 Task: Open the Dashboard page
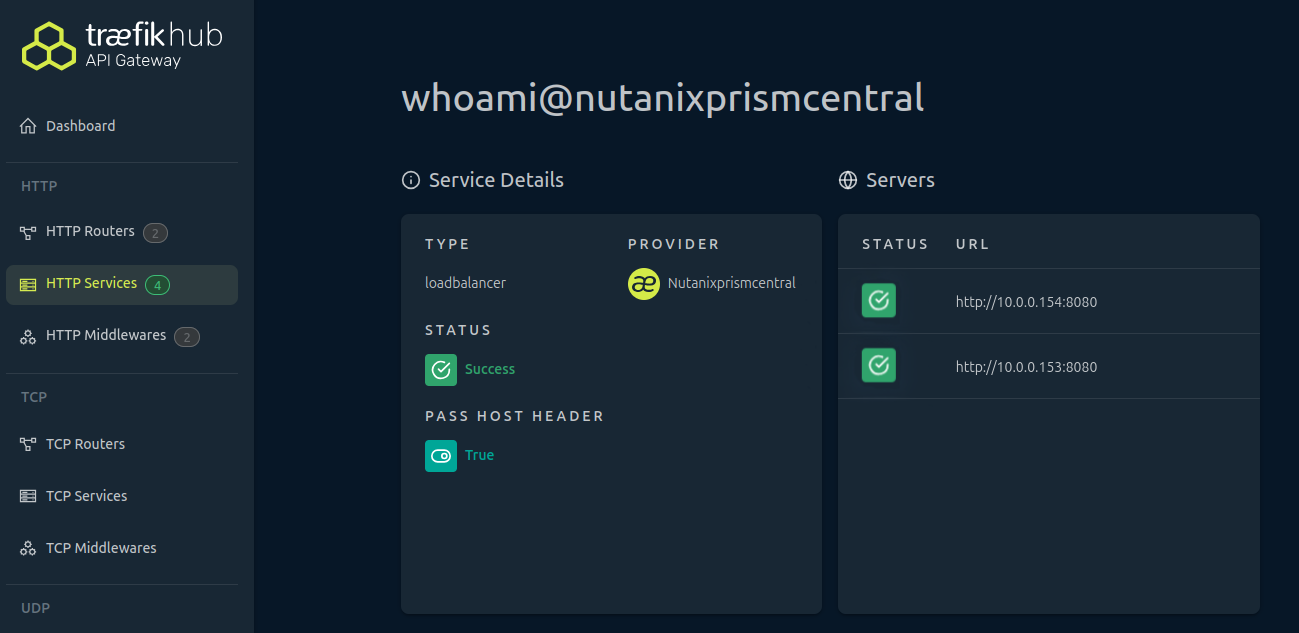(x=80, y=125)
